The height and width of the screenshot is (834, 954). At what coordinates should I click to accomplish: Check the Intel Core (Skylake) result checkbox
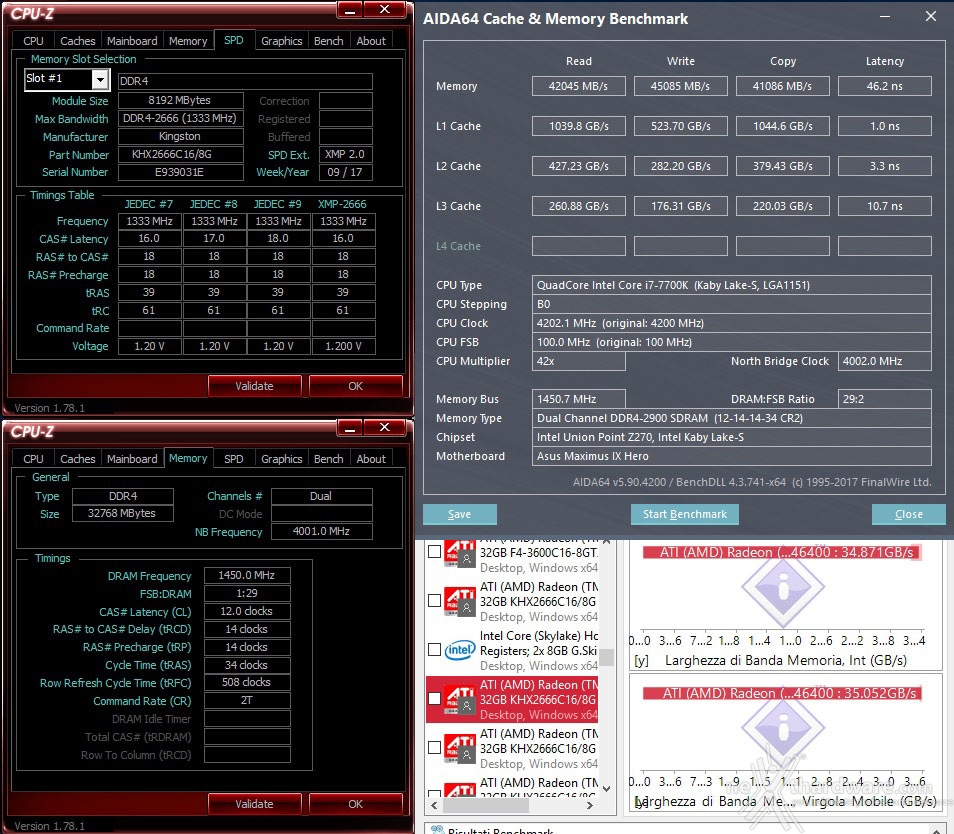[434, 650]
